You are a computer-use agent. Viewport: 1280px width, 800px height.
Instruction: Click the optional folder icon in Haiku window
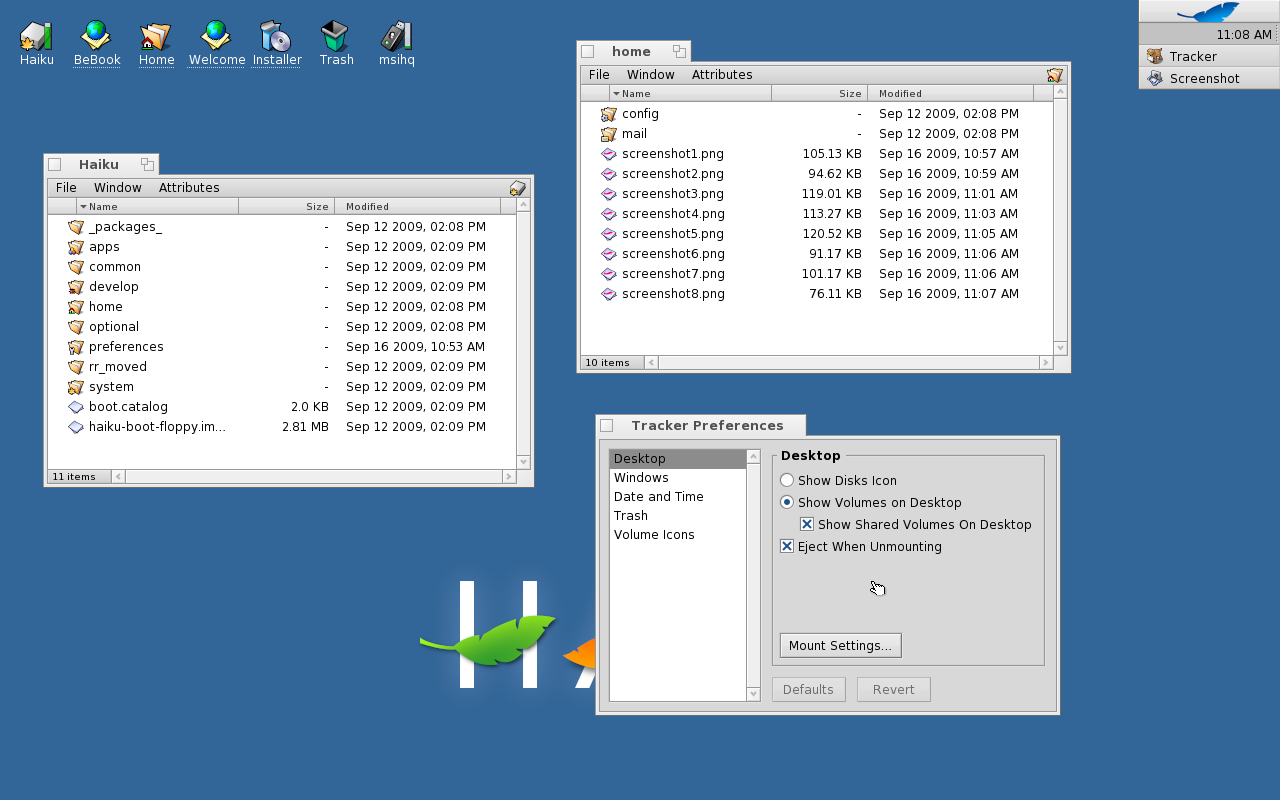point(76,327)
